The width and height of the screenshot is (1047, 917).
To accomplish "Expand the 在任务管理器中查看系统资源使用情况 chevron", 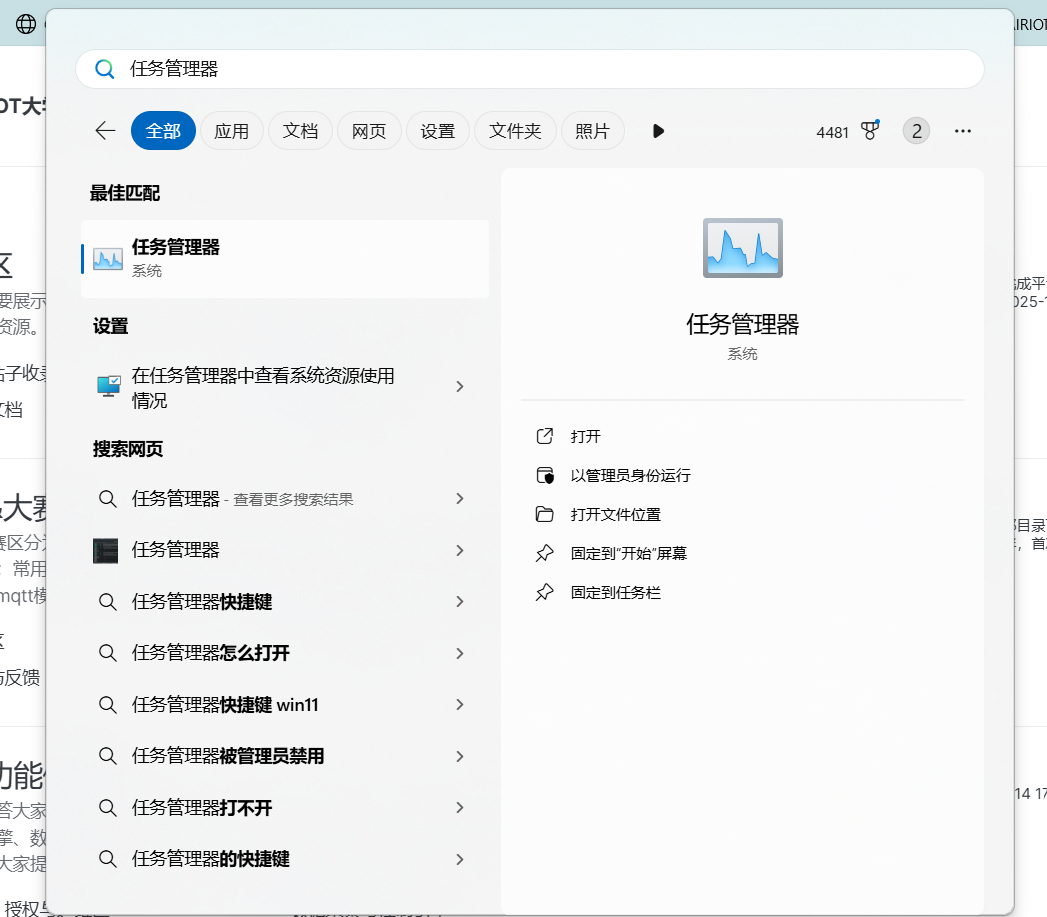I will coord(460,387).
